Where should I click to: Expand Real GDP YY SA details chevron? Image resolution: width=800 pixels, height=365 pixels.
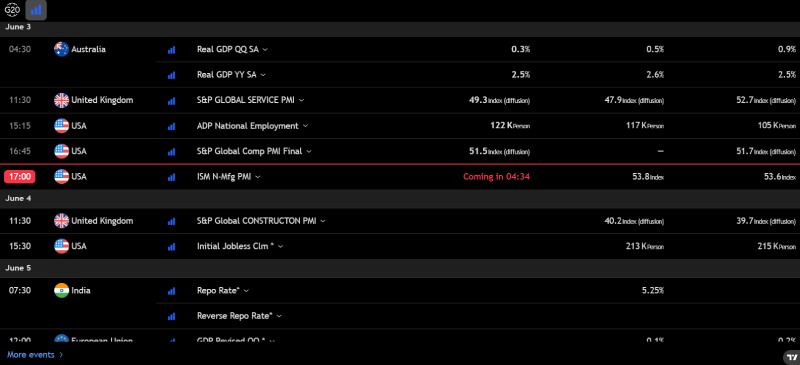click(263, 75)
